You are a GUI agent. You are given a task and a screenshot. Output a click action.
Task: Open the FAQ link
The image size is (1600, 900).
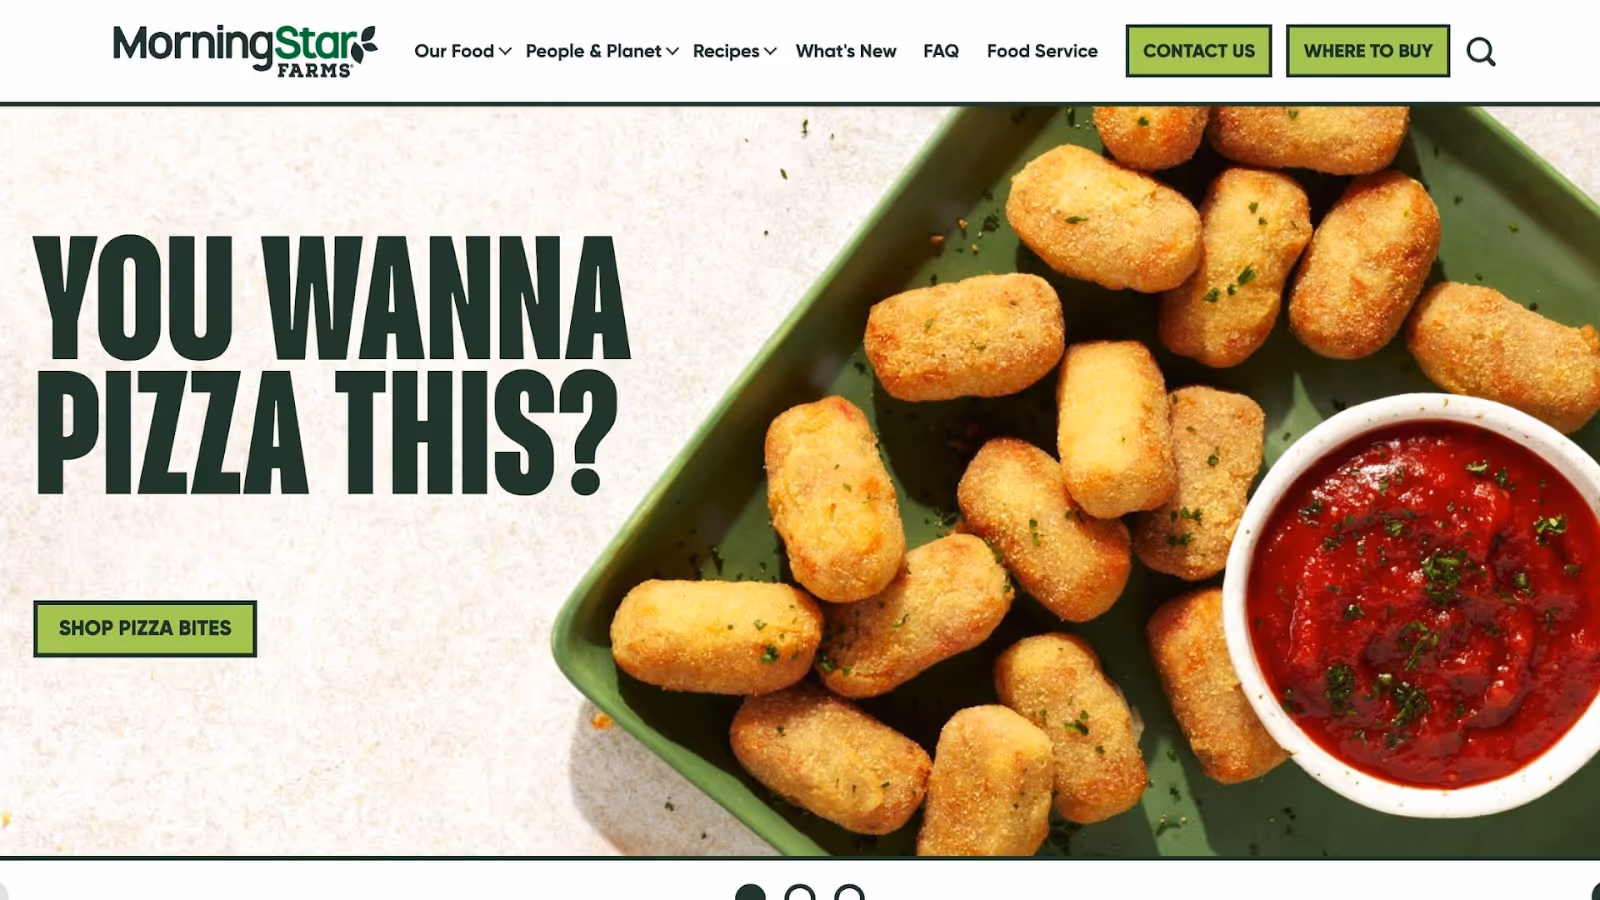click(941, 51)
